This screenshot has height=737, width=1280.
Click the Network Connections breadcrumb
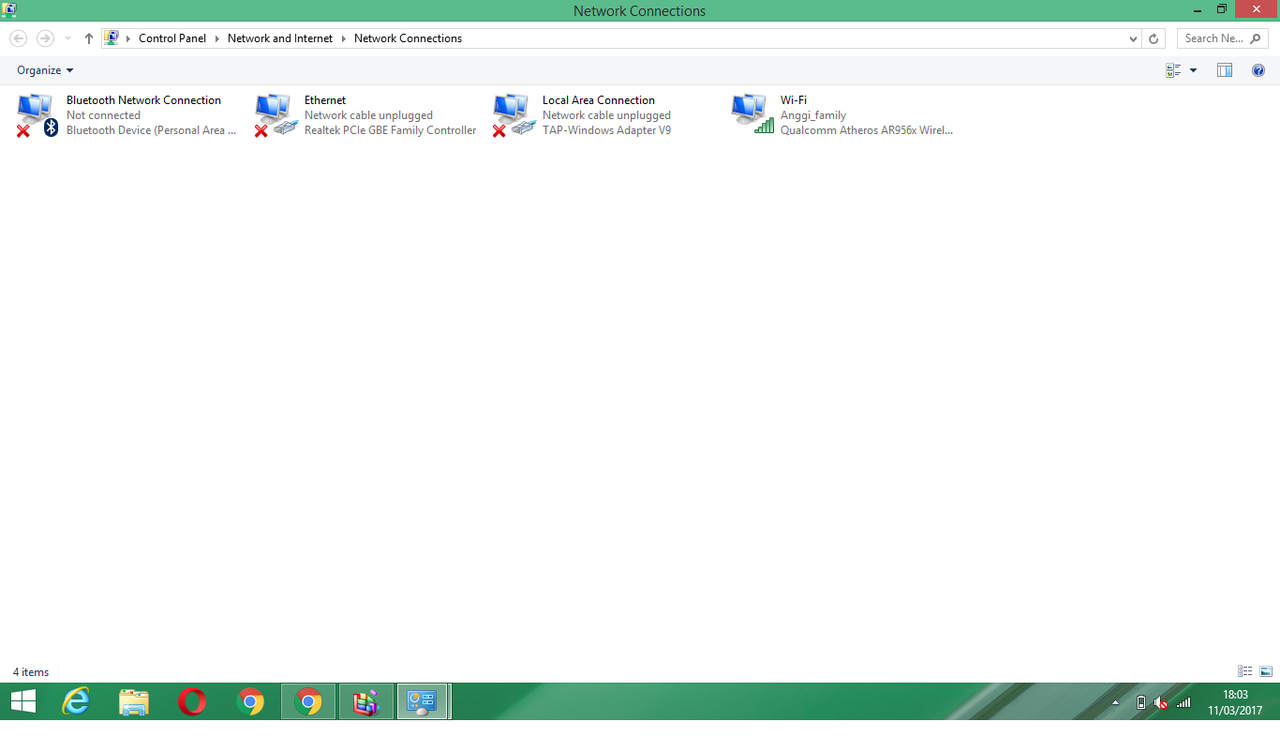point(408,38)
